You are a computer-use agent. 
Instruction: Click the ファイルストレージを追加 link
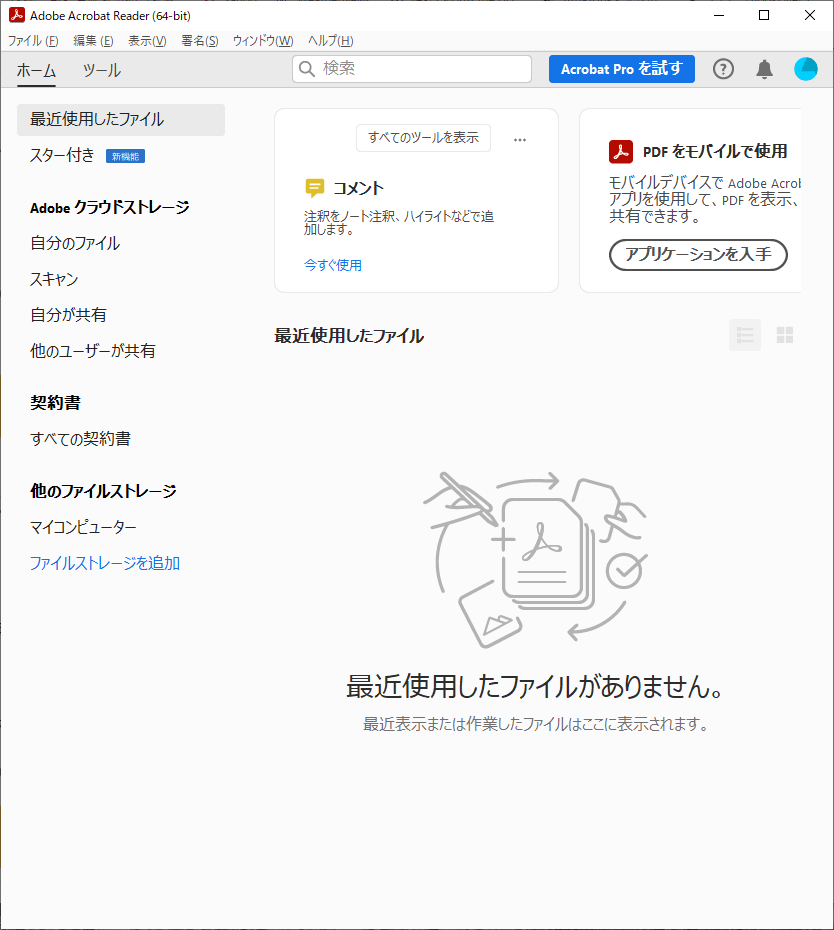(x=104, y=563)
